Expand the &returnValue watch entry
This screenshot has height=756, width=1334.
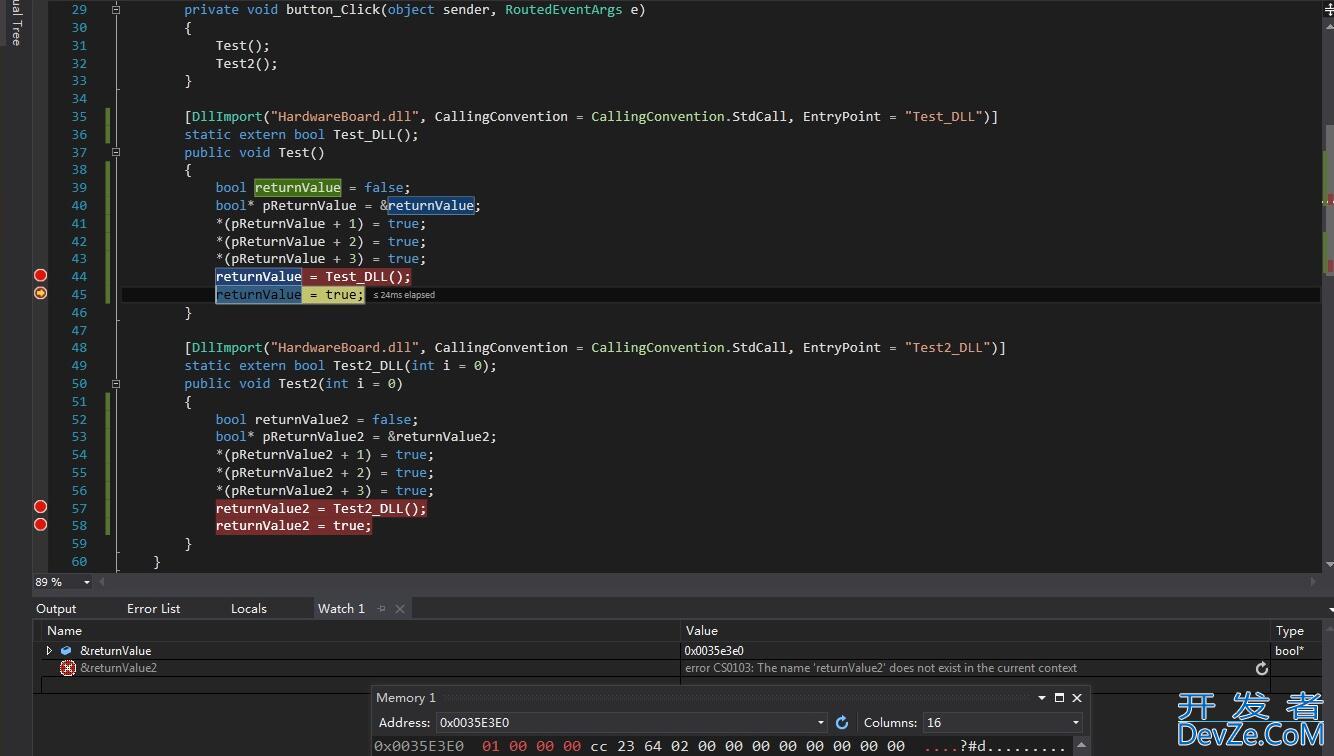tap(49, 651)
